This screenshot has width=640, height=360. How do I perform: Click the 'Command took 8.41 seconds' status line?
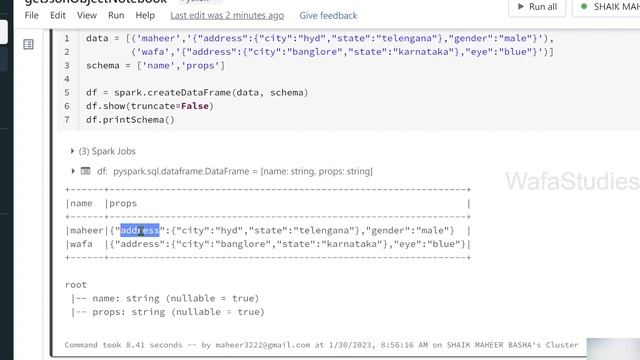click(x=321, y=345)
